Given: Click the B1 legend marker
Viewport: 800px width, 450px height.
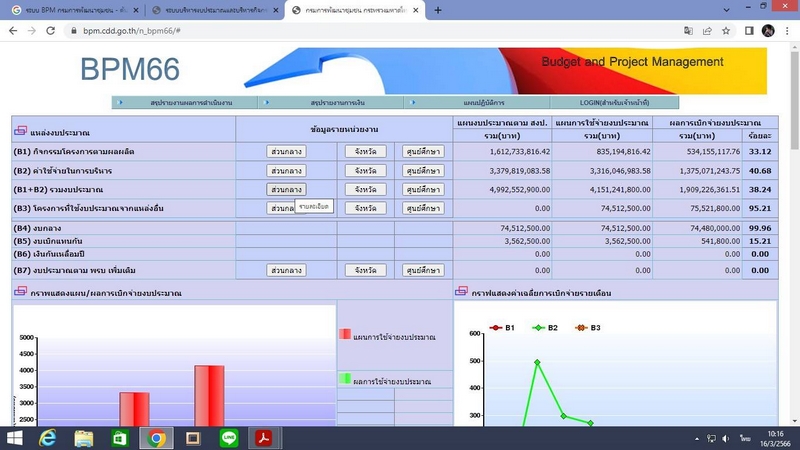Looking at the screenshot, I should coord(495,328).
